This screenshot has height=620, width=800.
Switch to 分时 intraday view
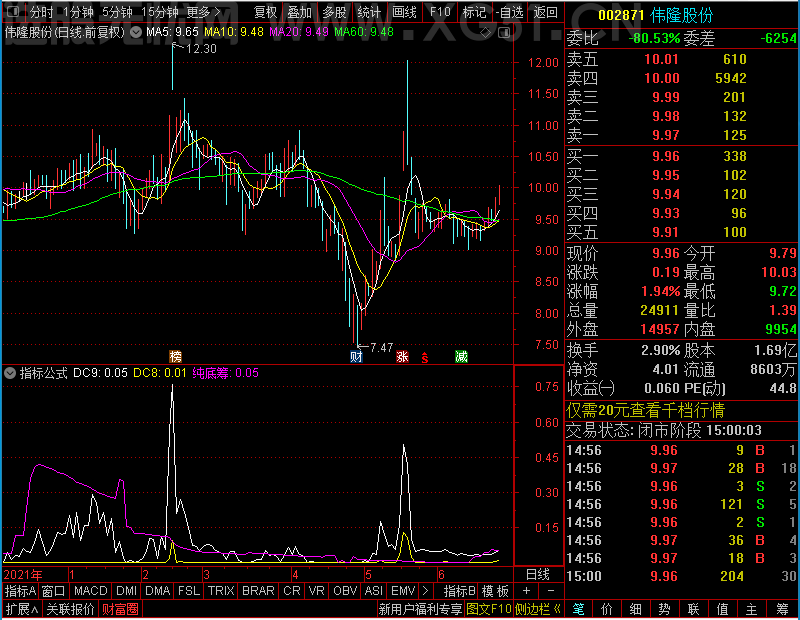tap(41, 12)
